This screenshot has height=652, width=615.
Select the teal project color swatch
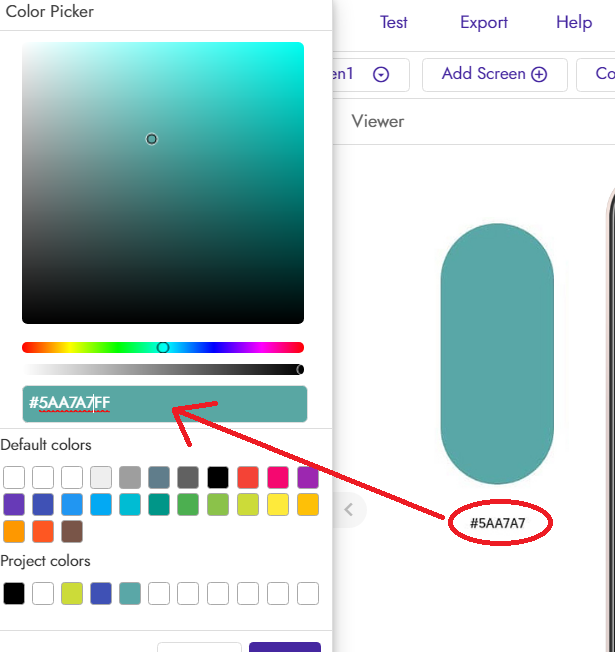pyautogui.click(x=130, y=593)
